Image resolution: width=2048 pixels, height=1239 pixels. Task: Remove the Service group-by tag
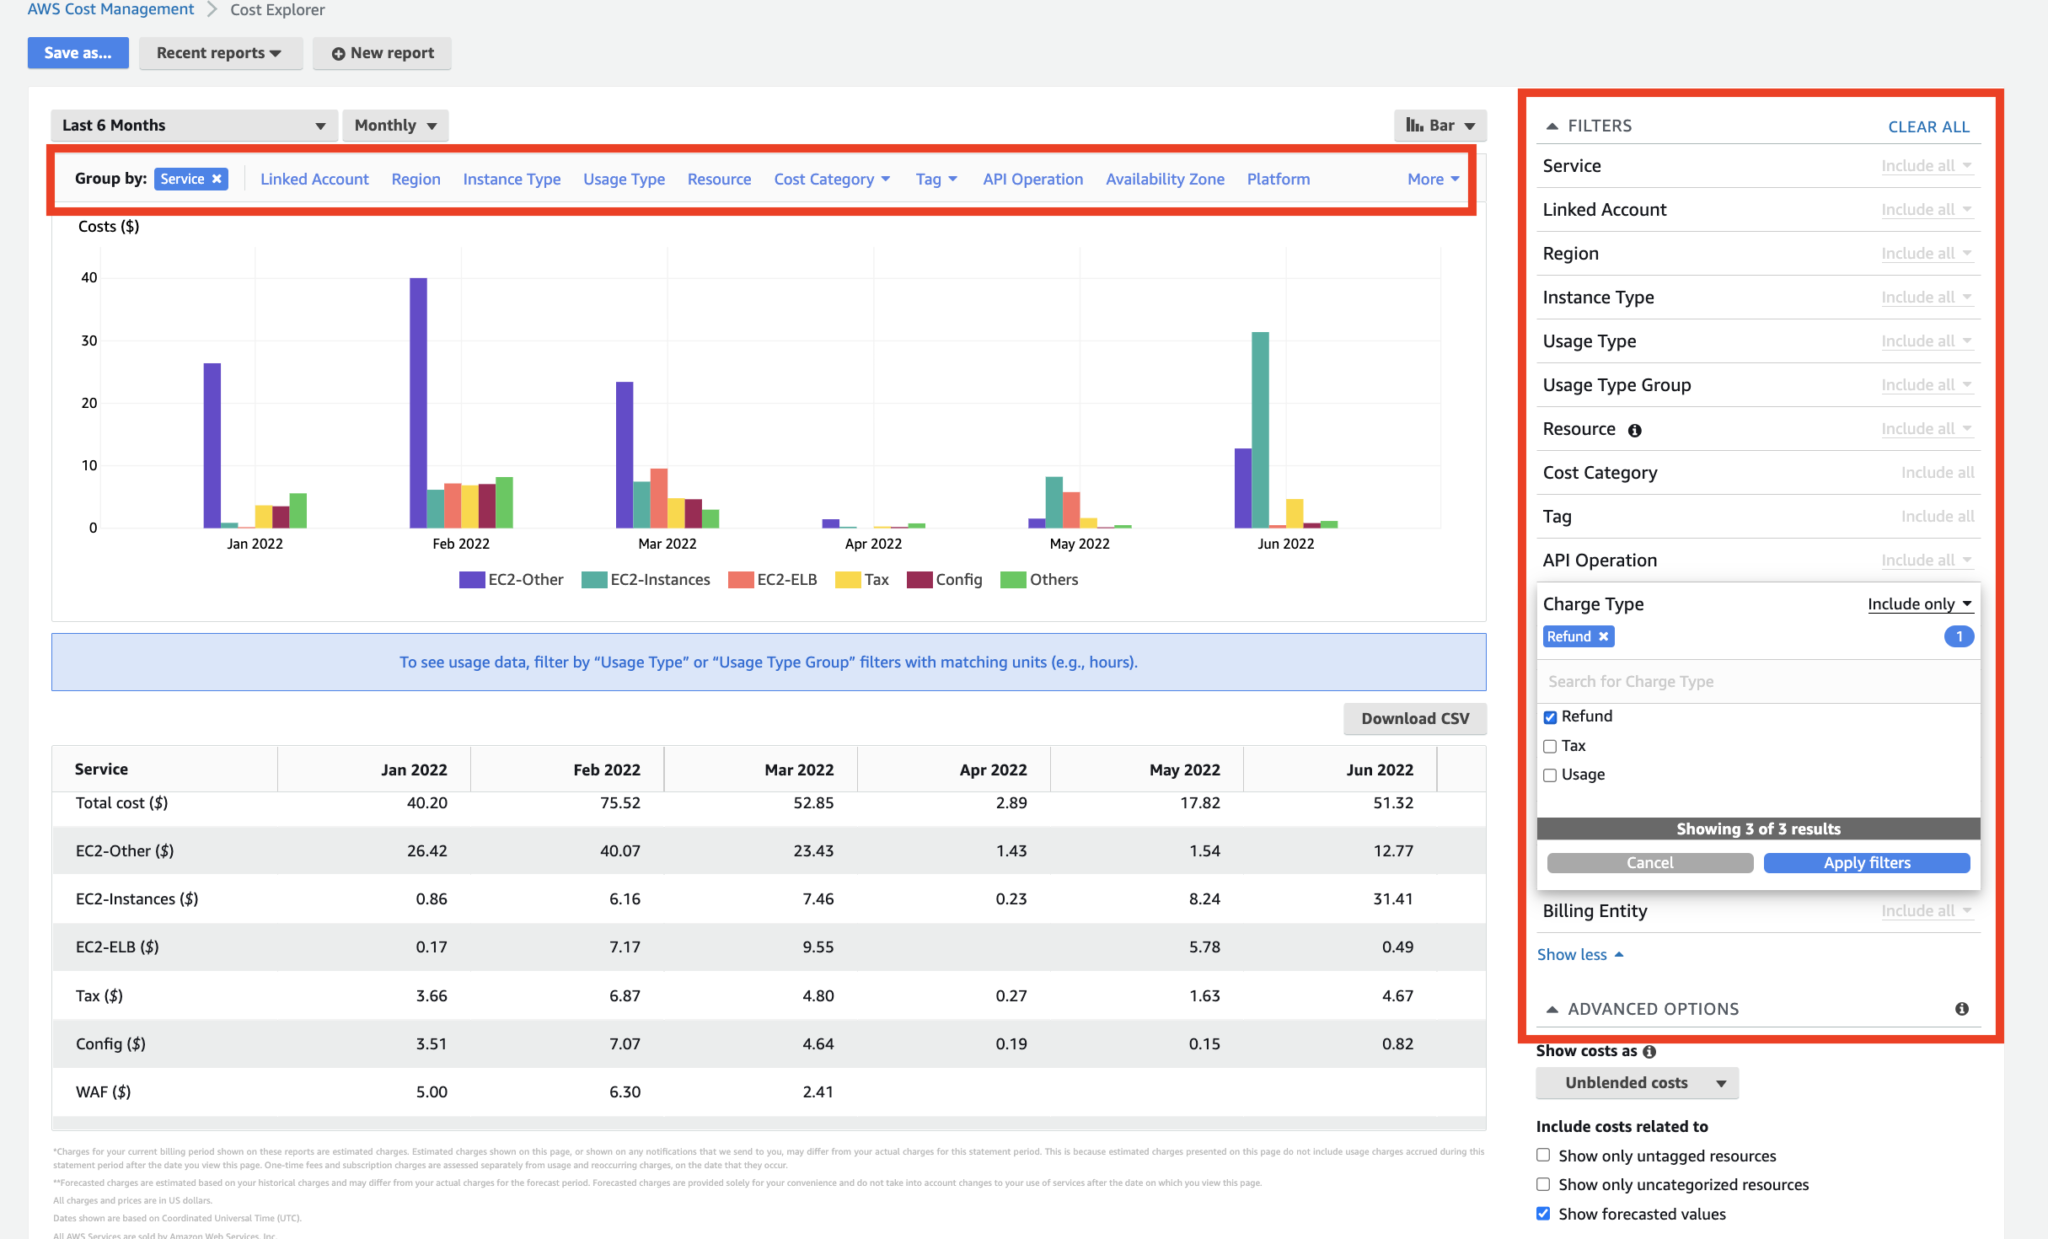[x=216, y=179]
